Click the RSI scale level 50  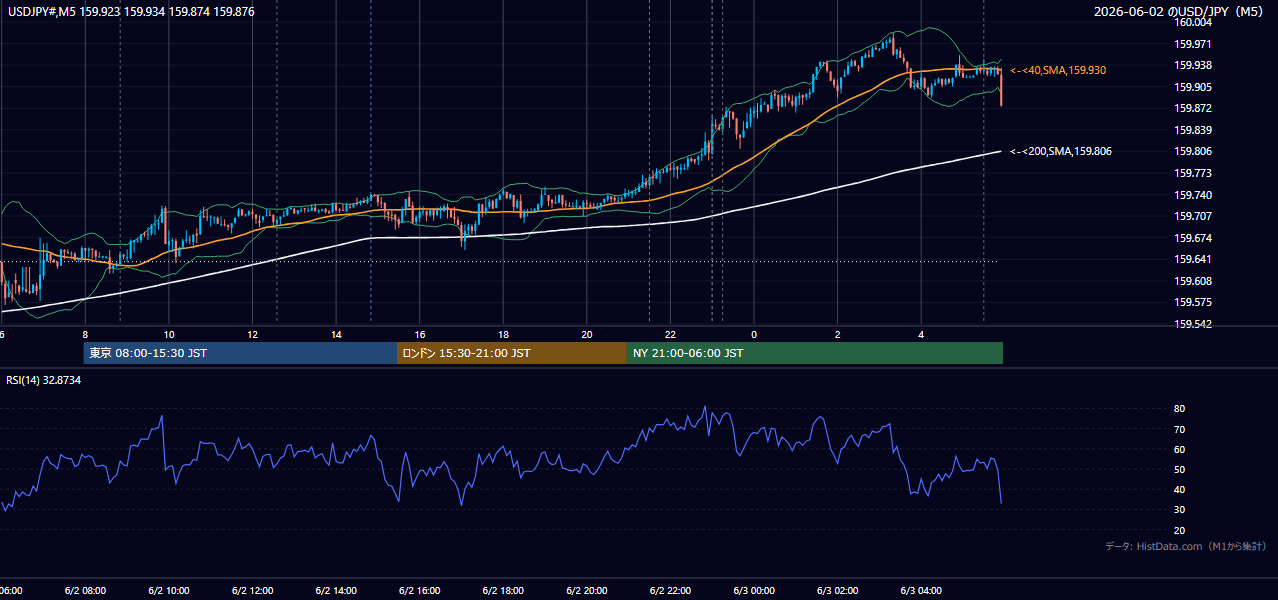point(1179,469)
